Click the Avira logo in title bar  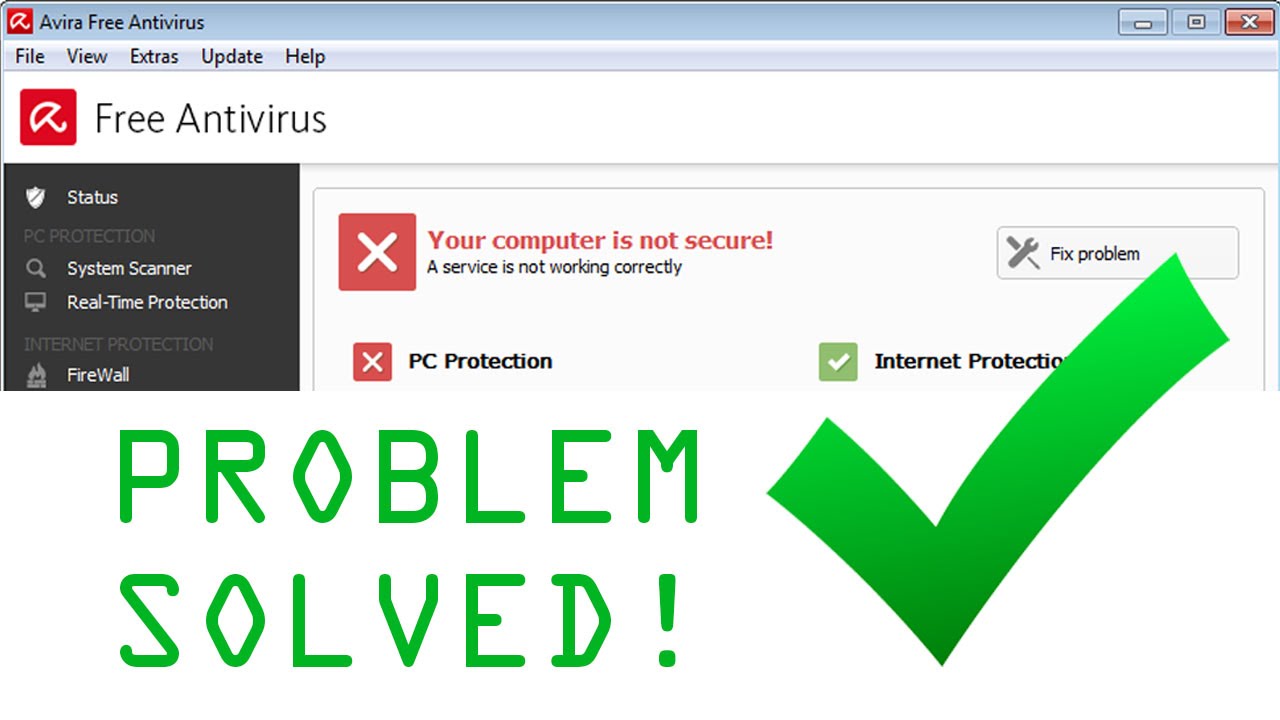(20, 21)
